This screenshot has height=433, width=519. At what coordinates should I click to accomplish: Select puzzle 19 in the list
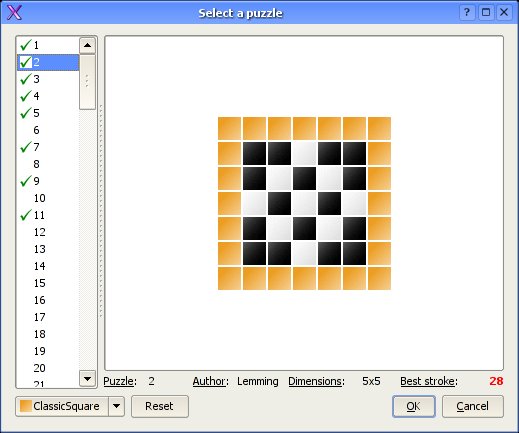click(x=48, y=351)
